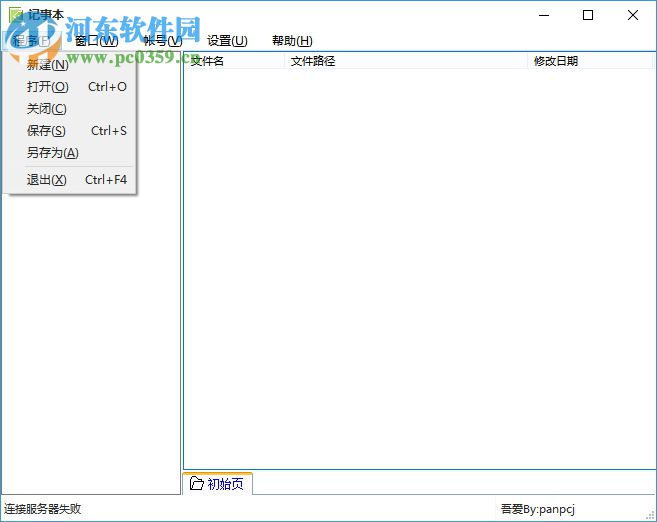Viewport: 657px width, 522px height.
Task: Close the 记事本 window
Action: tap(633, 16)
